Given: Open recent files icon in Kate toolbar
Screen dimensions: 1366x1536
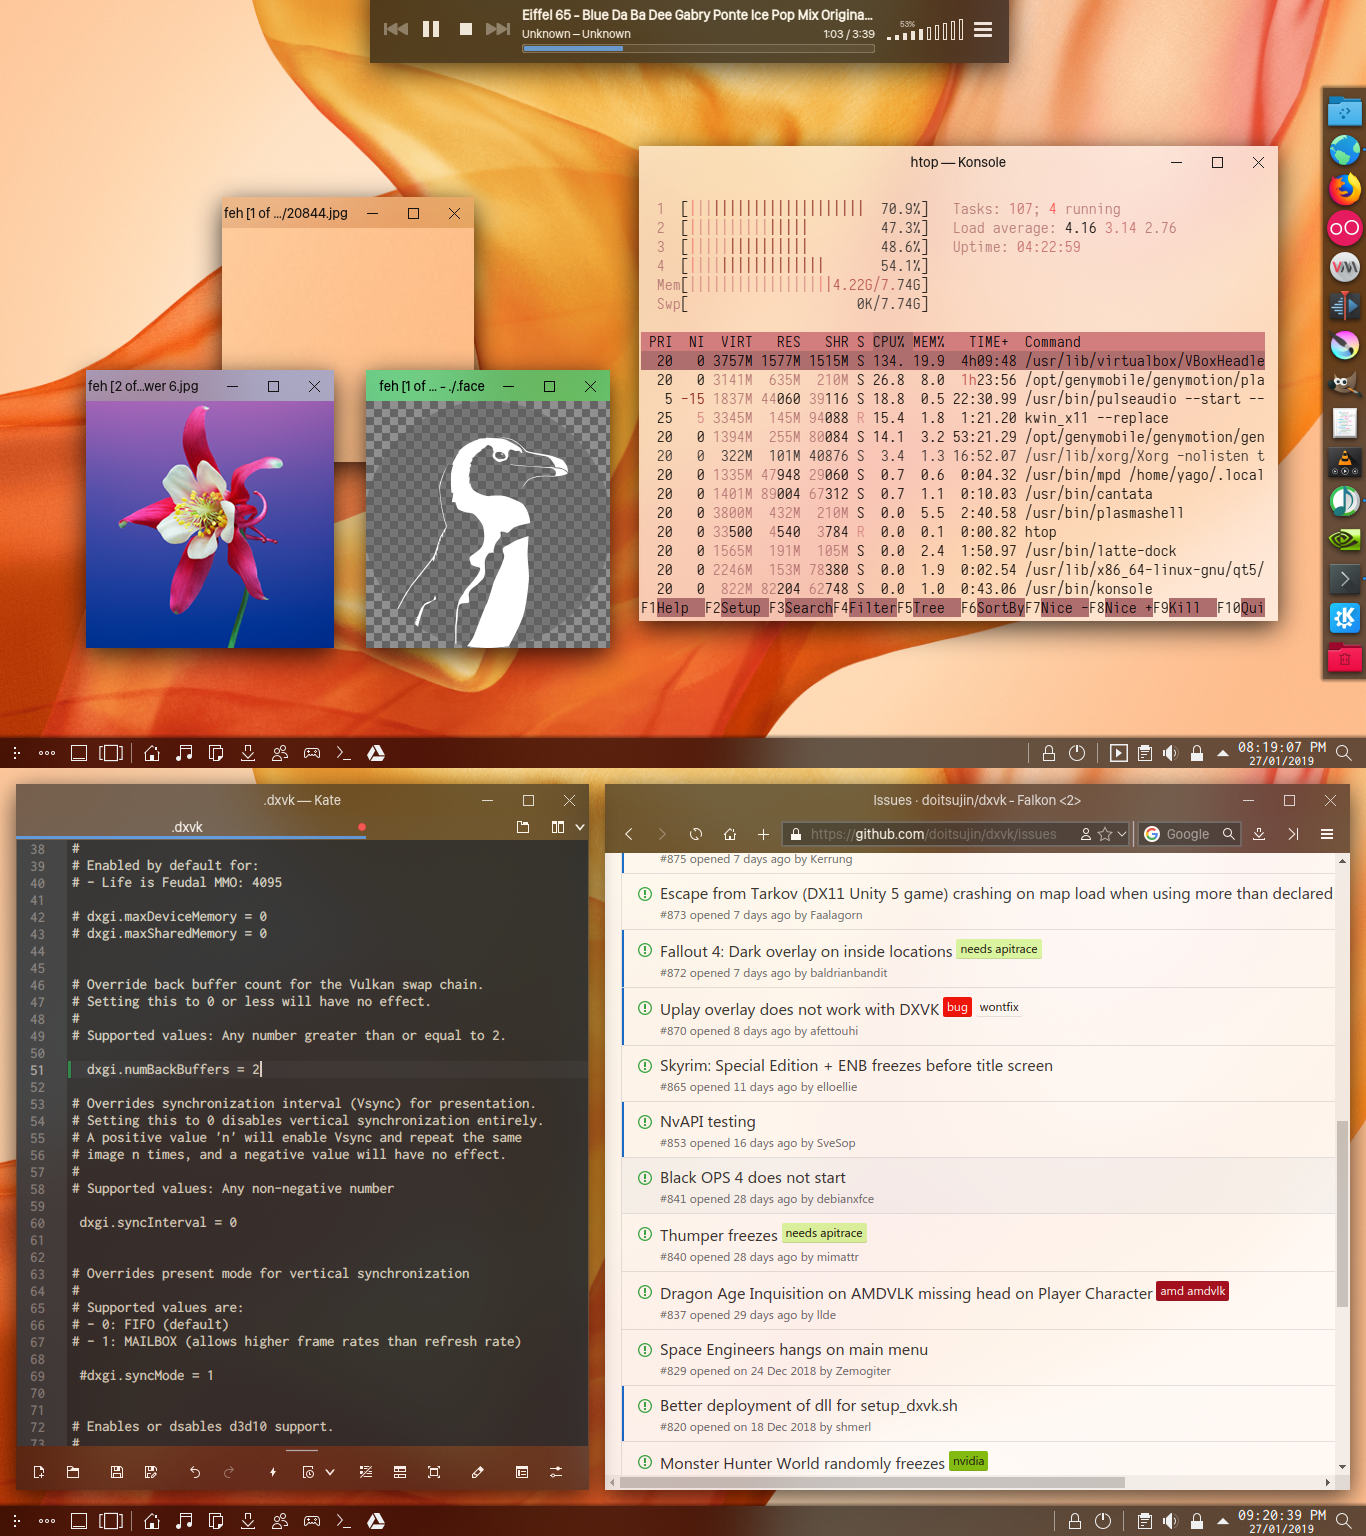Looking at the screenshot, I should click(308, 1472).
